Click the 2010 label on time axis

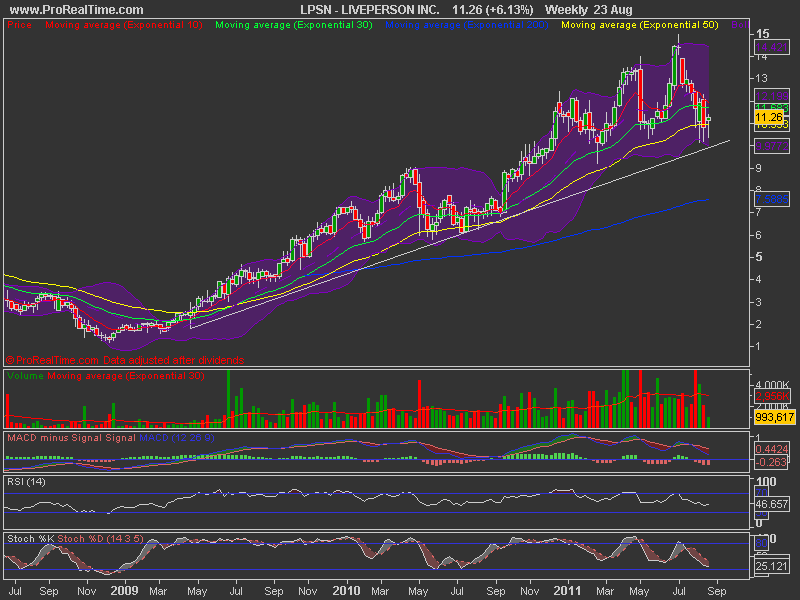(346, 591)
